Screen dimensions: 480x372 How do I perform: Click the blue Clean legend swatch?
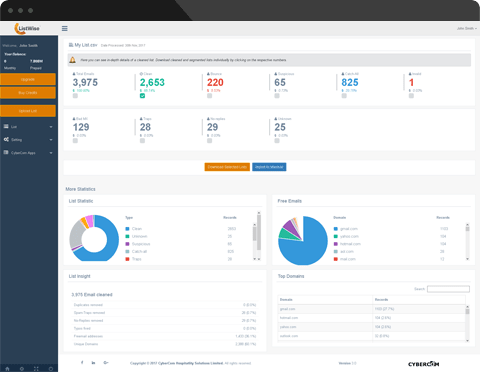127,229
